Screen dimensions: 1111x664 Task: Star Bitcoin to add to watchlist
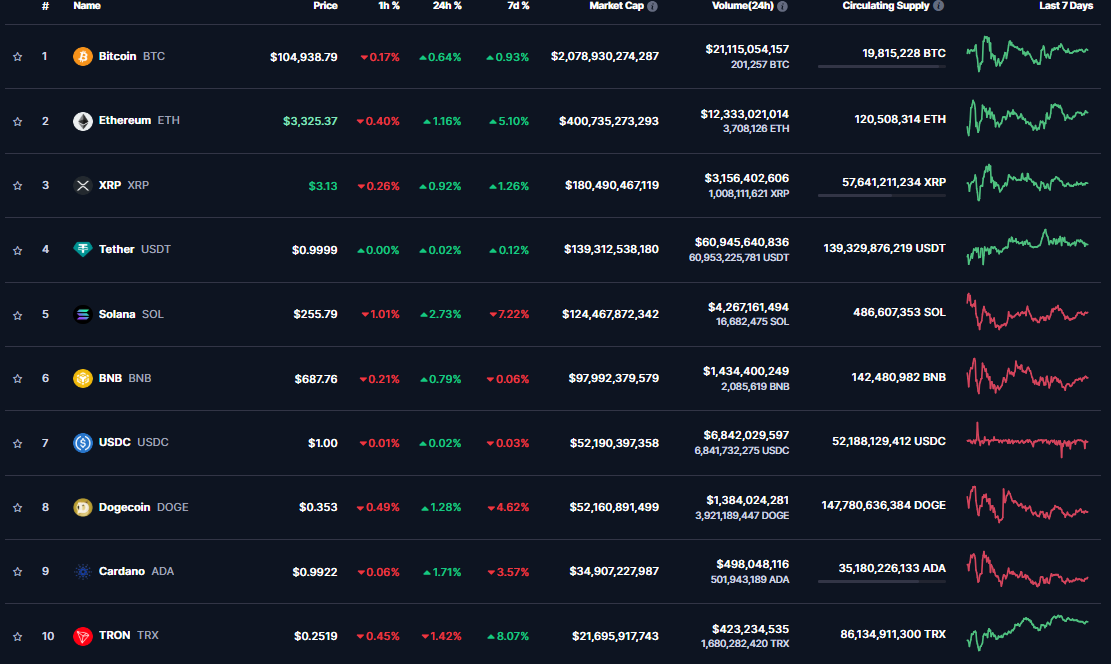[17, 57]
